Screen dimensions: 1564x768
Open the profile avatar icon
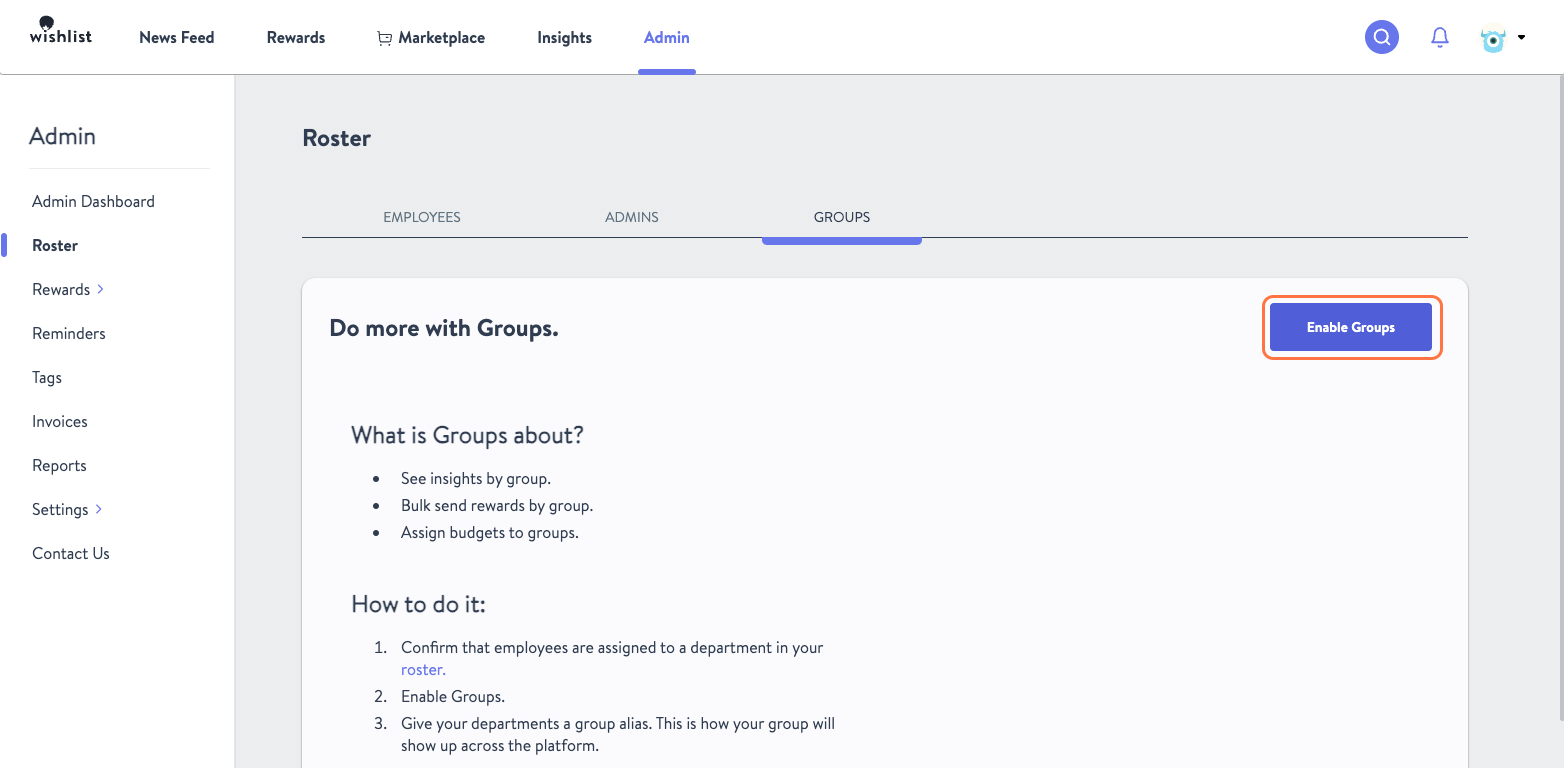(1492, 37)
